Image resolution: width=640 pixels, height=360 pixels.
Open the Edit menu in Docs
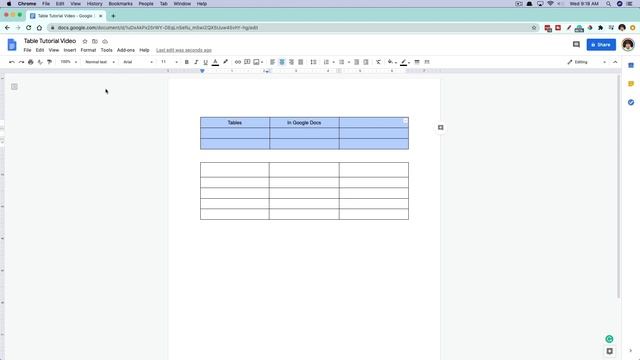40,50
